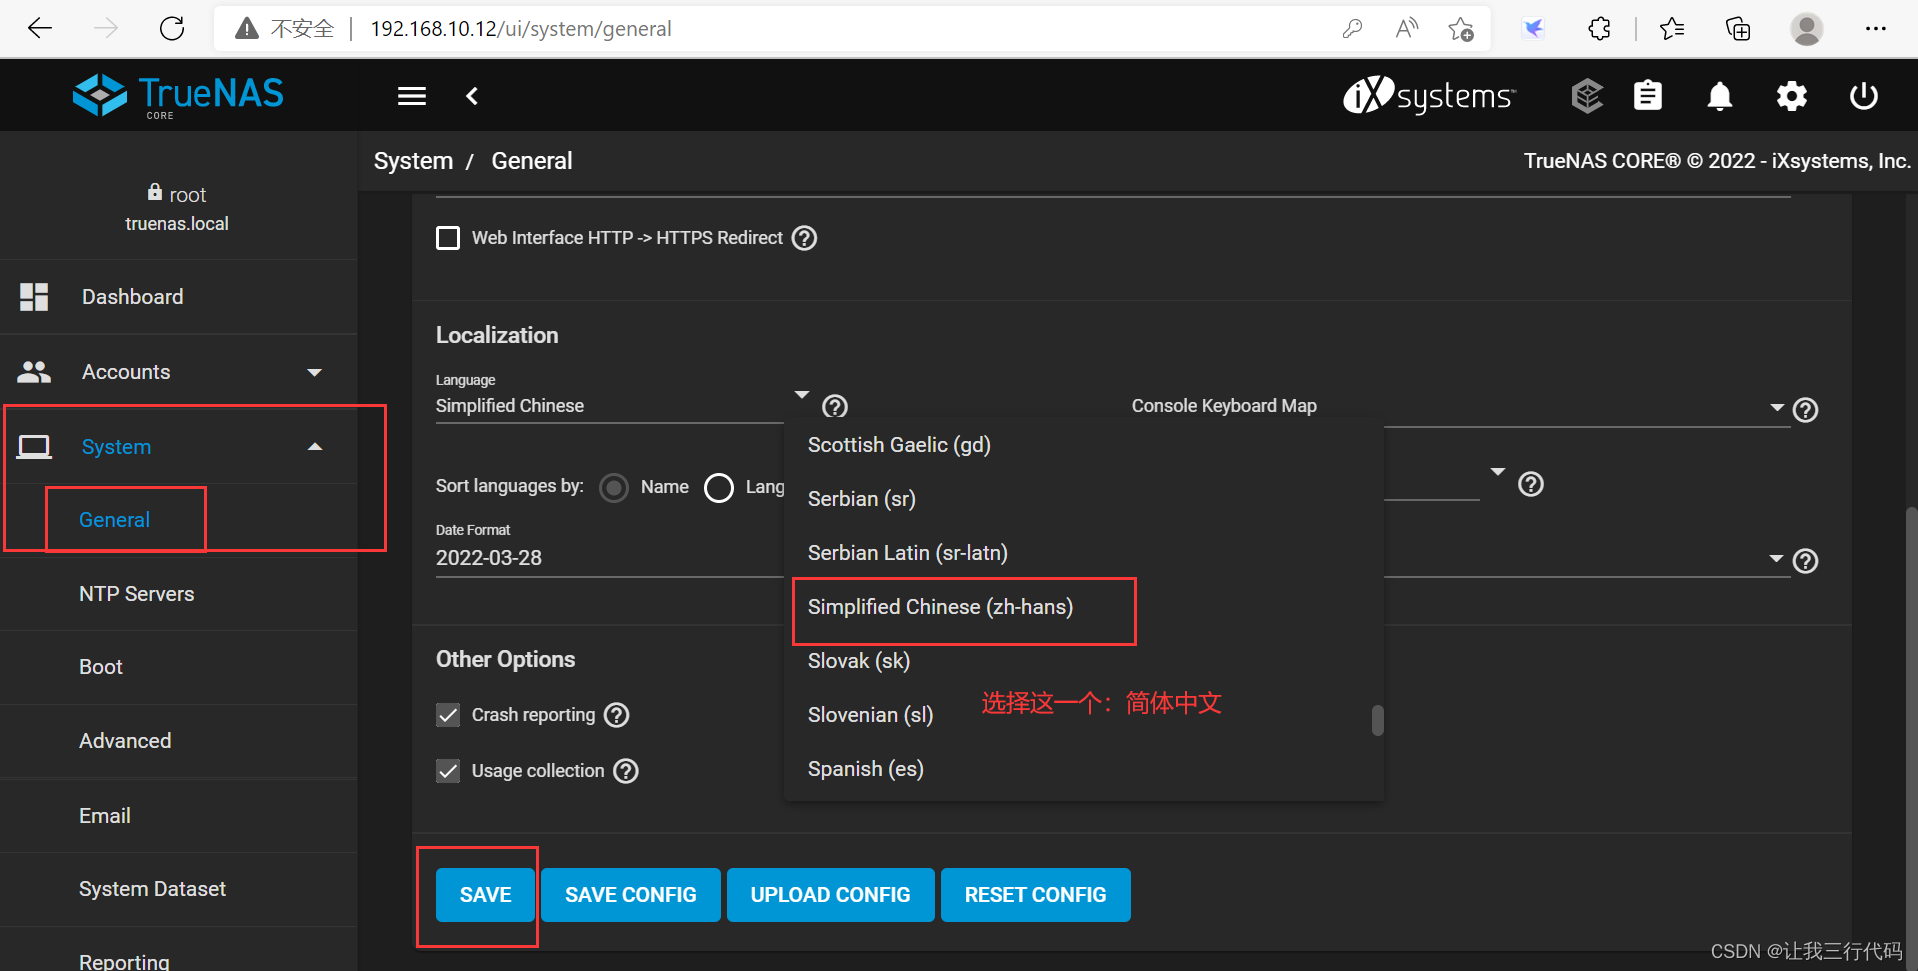Image resolution: width=1918 pixels, height=971 pixels.
Task: Choose Slovak (sk) language
Action: point(1084,661)
